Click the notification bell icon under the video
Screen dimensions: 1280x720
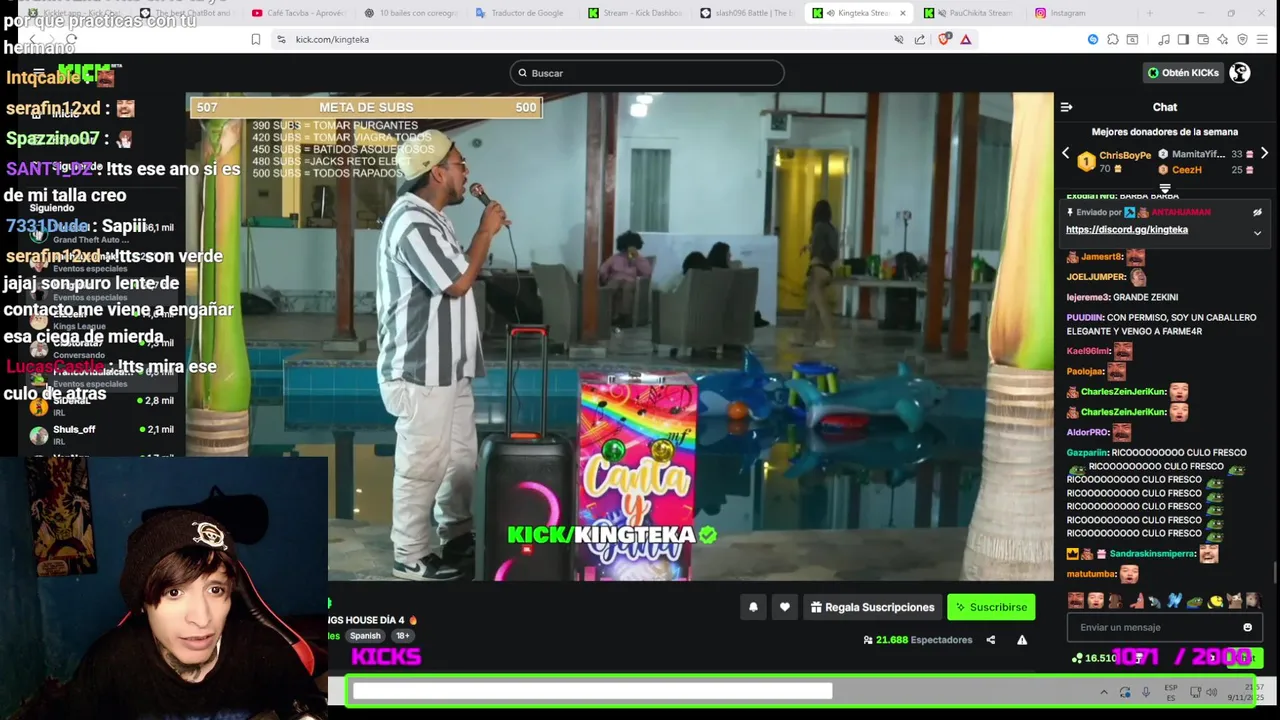tap(753, 607)
